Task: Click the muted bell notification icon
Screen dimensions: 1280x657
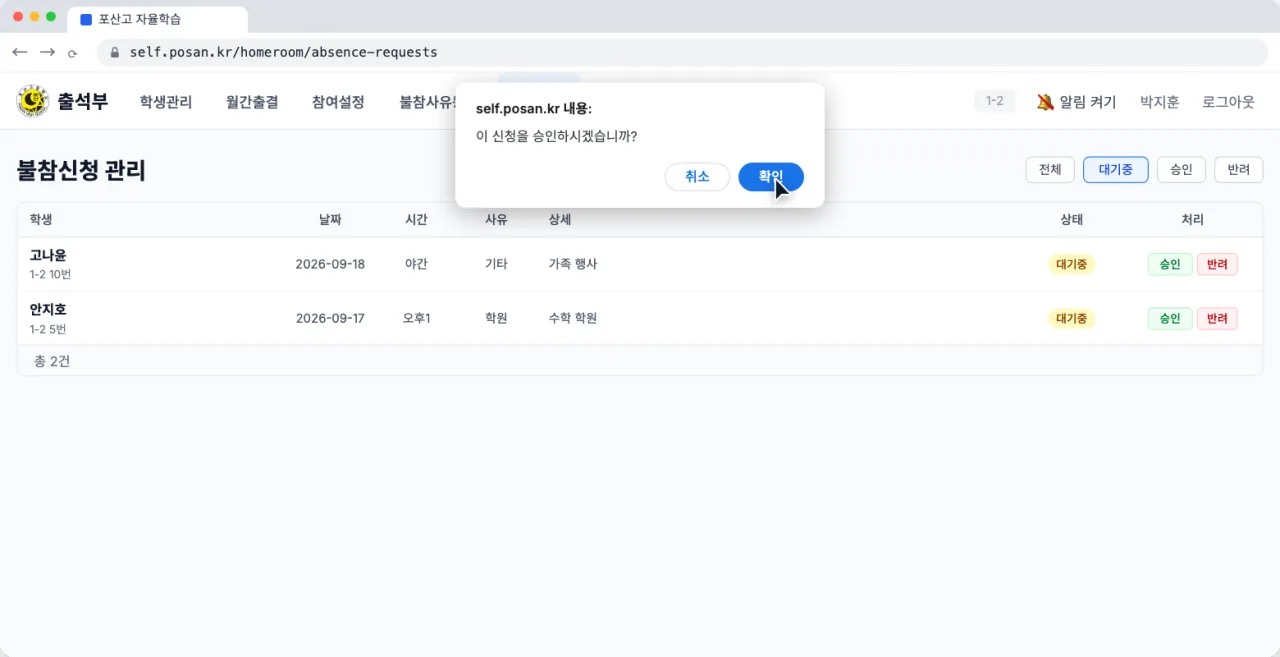Action: (x=1045, y=101)
